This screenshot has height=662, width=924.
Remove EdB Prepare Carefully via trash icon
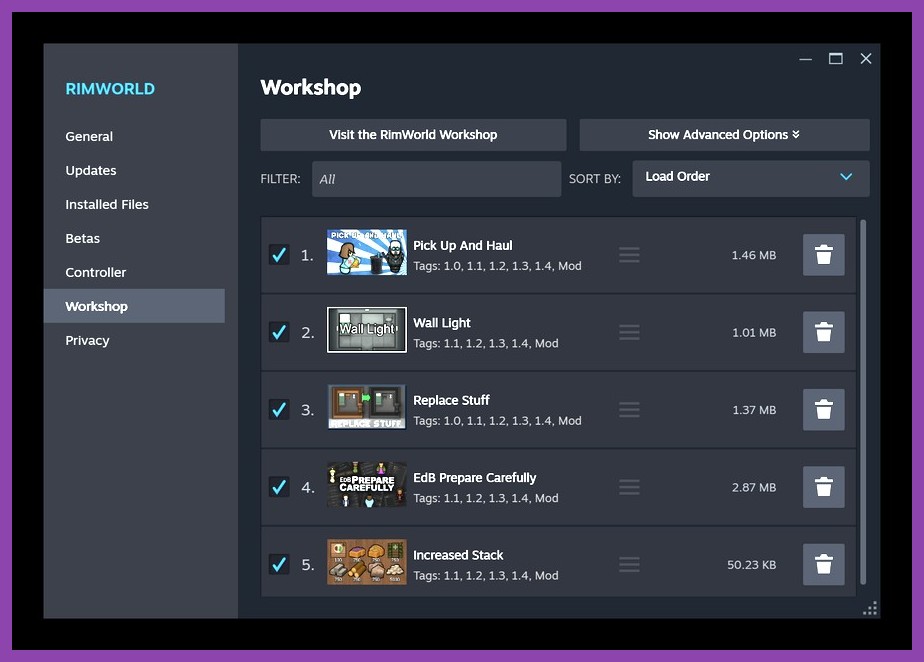pos(823,487)
